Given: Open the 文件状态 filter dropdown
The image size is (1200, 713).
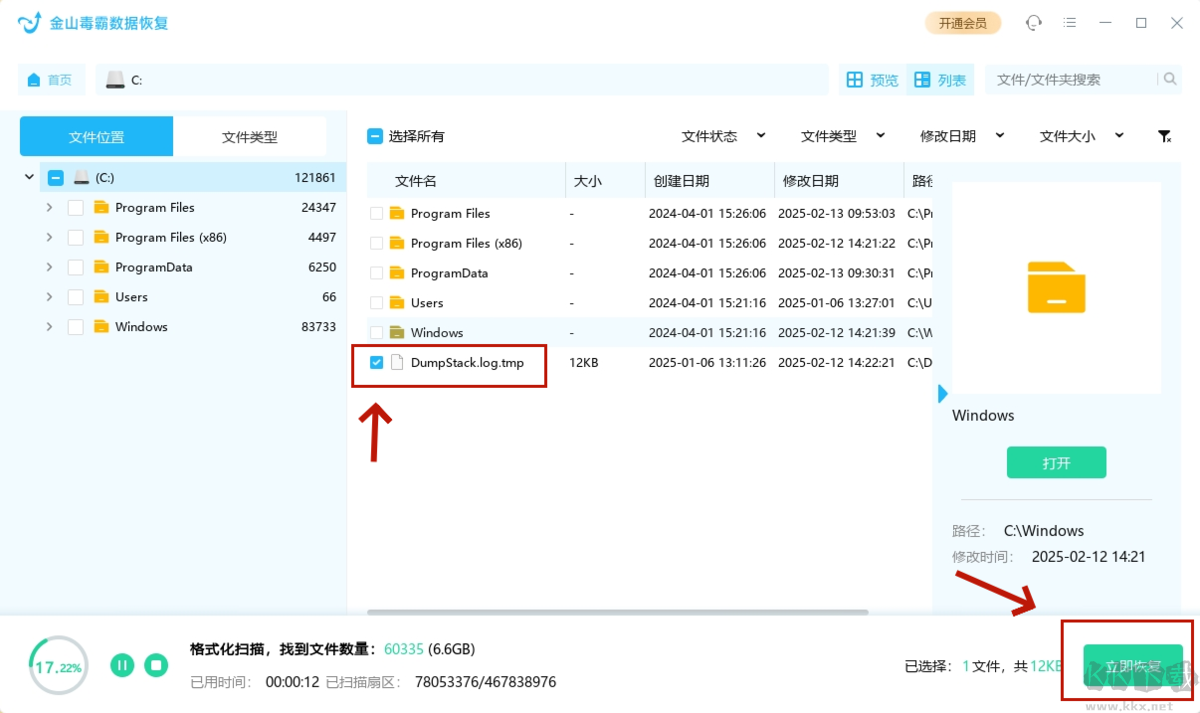Looking at the screenshot, I should [x=722, y=136].
